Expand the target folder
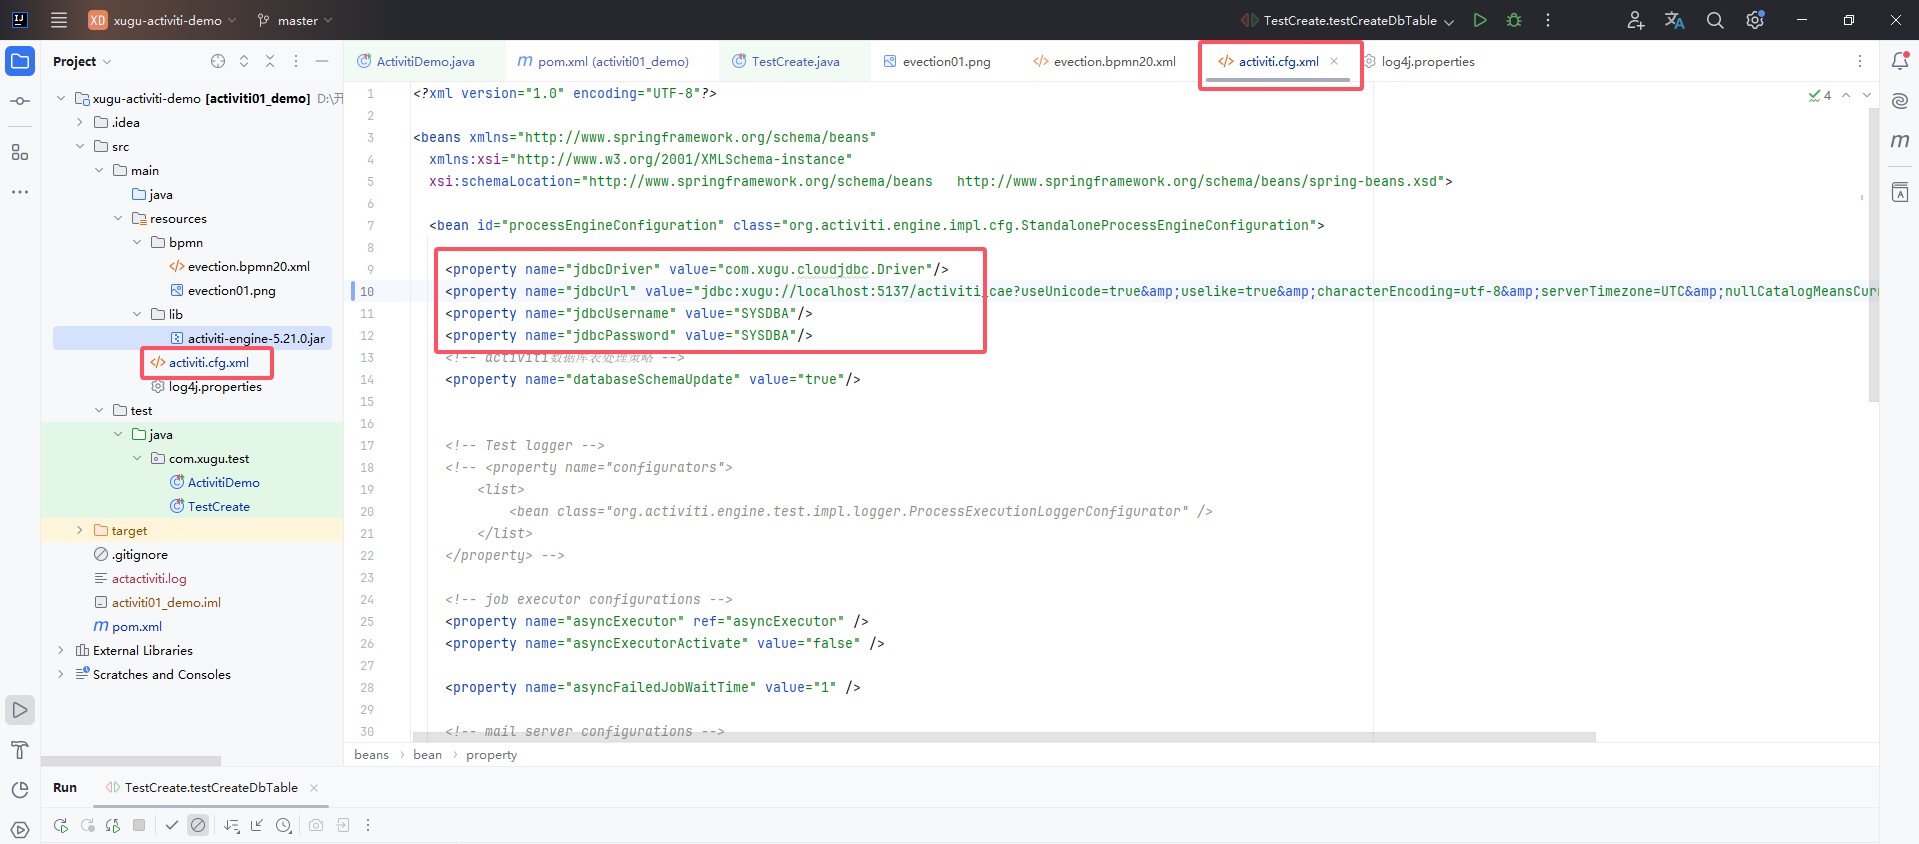 click(x=80, y=531)
